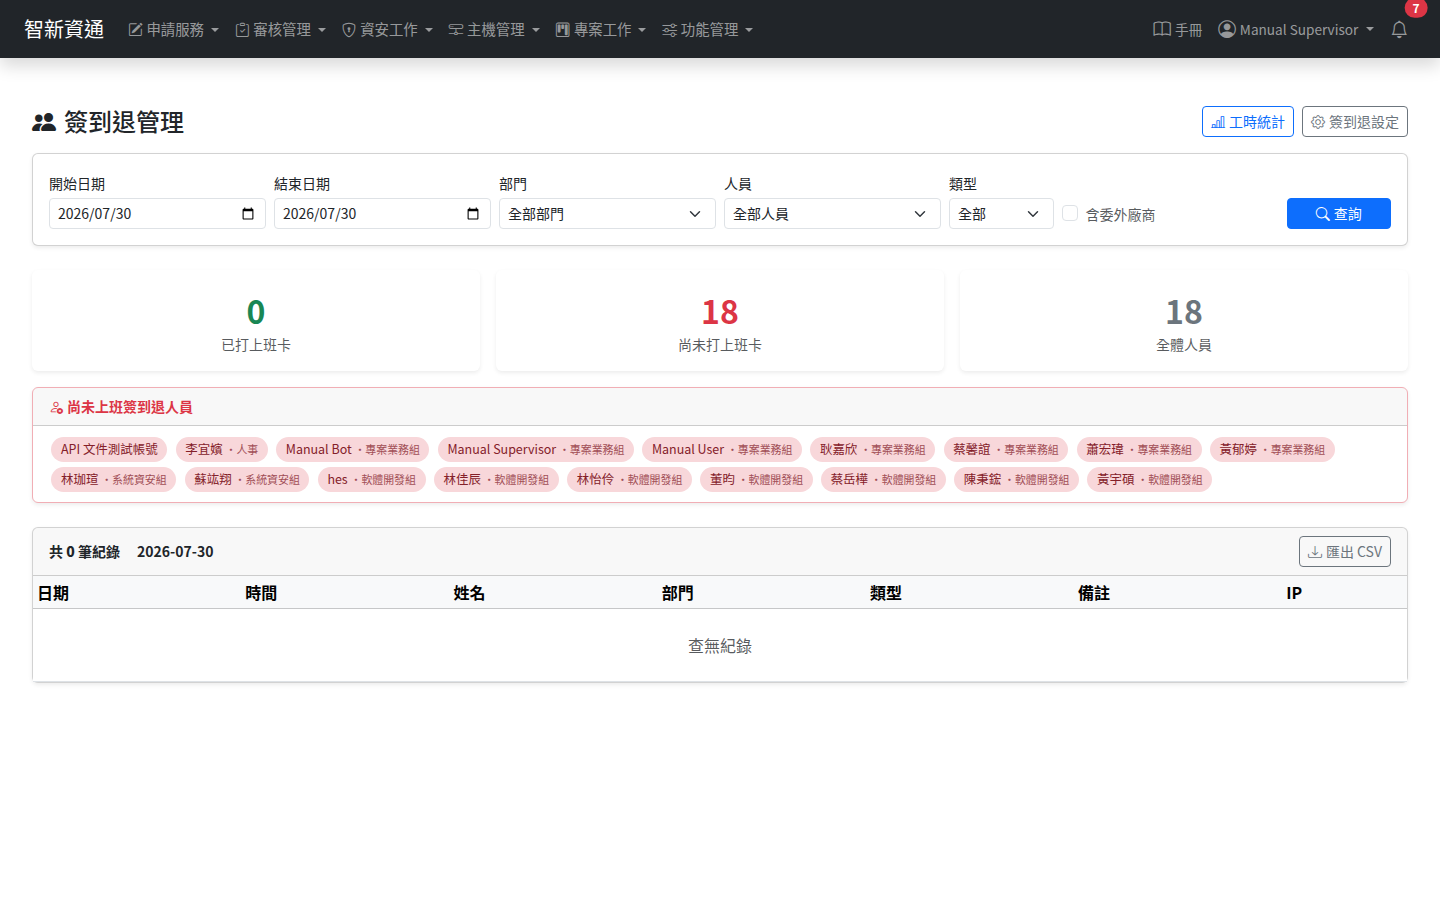Click the 蕭宏瑋 badge

[1139, 450]
